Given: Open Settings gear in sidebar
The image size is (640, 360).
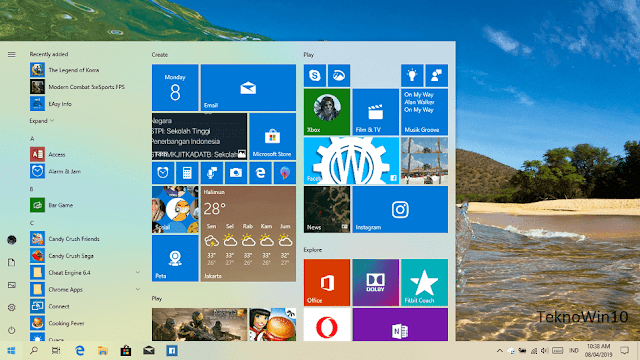Looking at the screenshot, I should pos(11,307).
